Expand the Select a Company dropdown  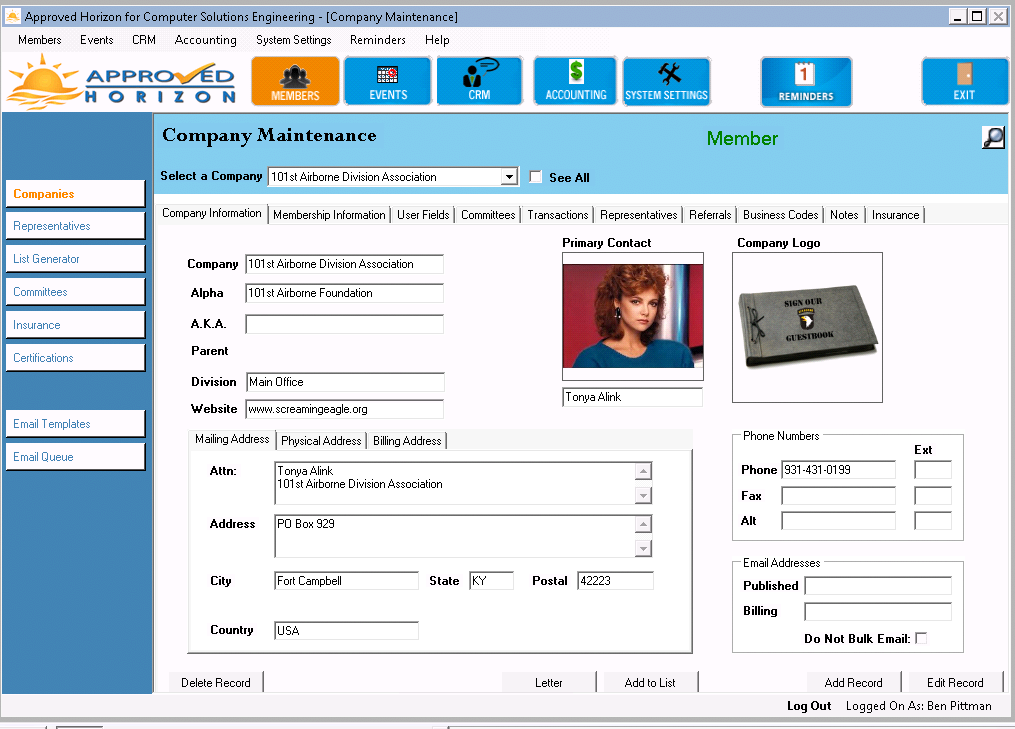pos(509,177)
